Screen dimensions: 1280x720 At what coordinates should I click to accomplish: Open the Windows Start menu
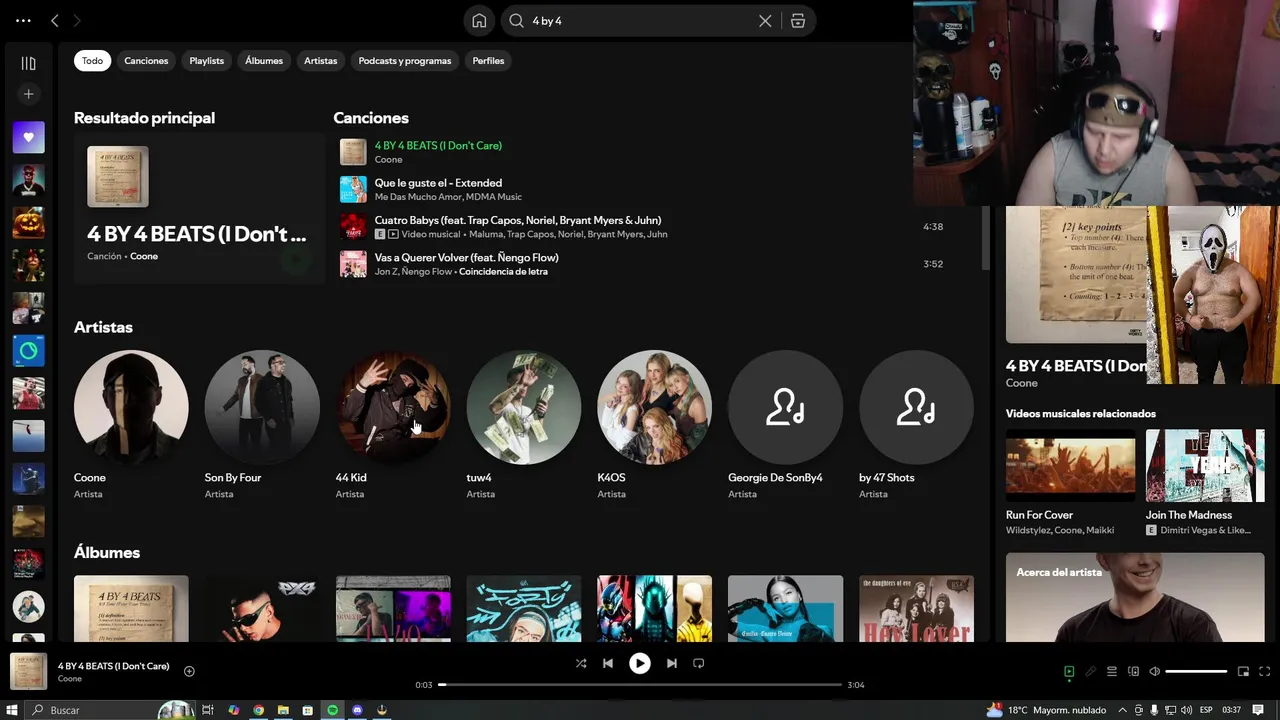12,710
